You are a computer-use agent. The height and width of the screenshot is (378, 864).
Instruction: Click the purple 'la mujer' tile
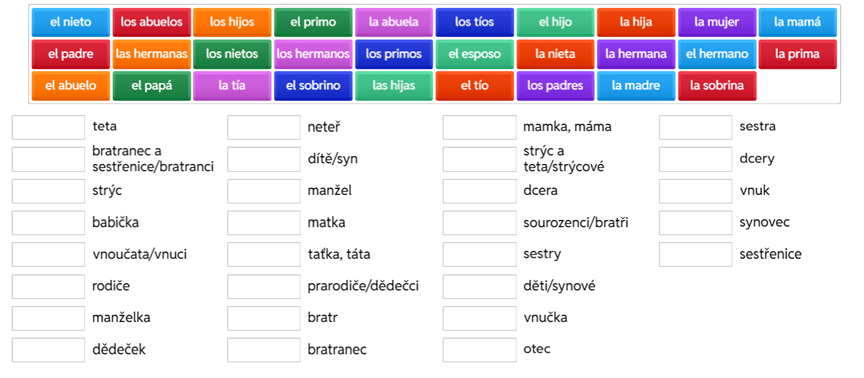pyautogui.click(x=717, y=23)
